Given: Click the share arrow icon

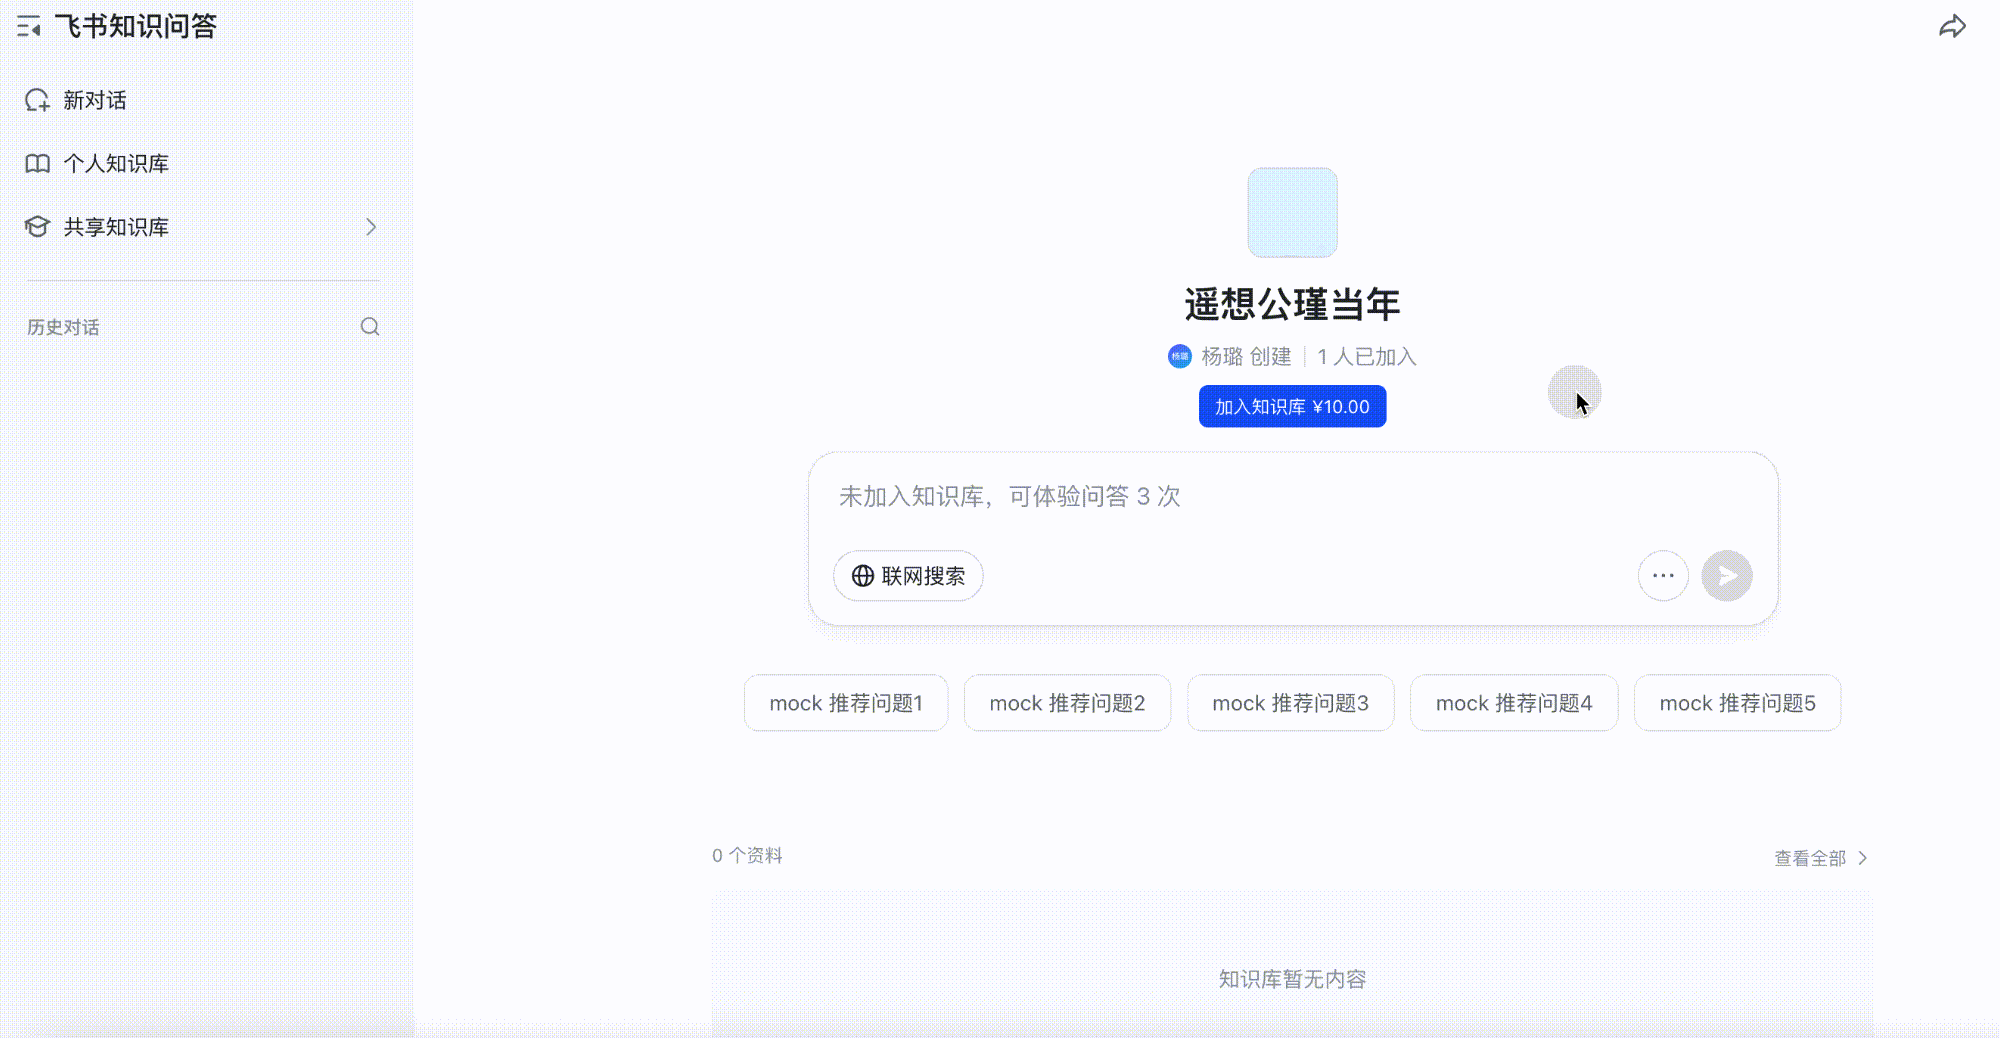Looking at the screenshot, I should (1952, 27).
